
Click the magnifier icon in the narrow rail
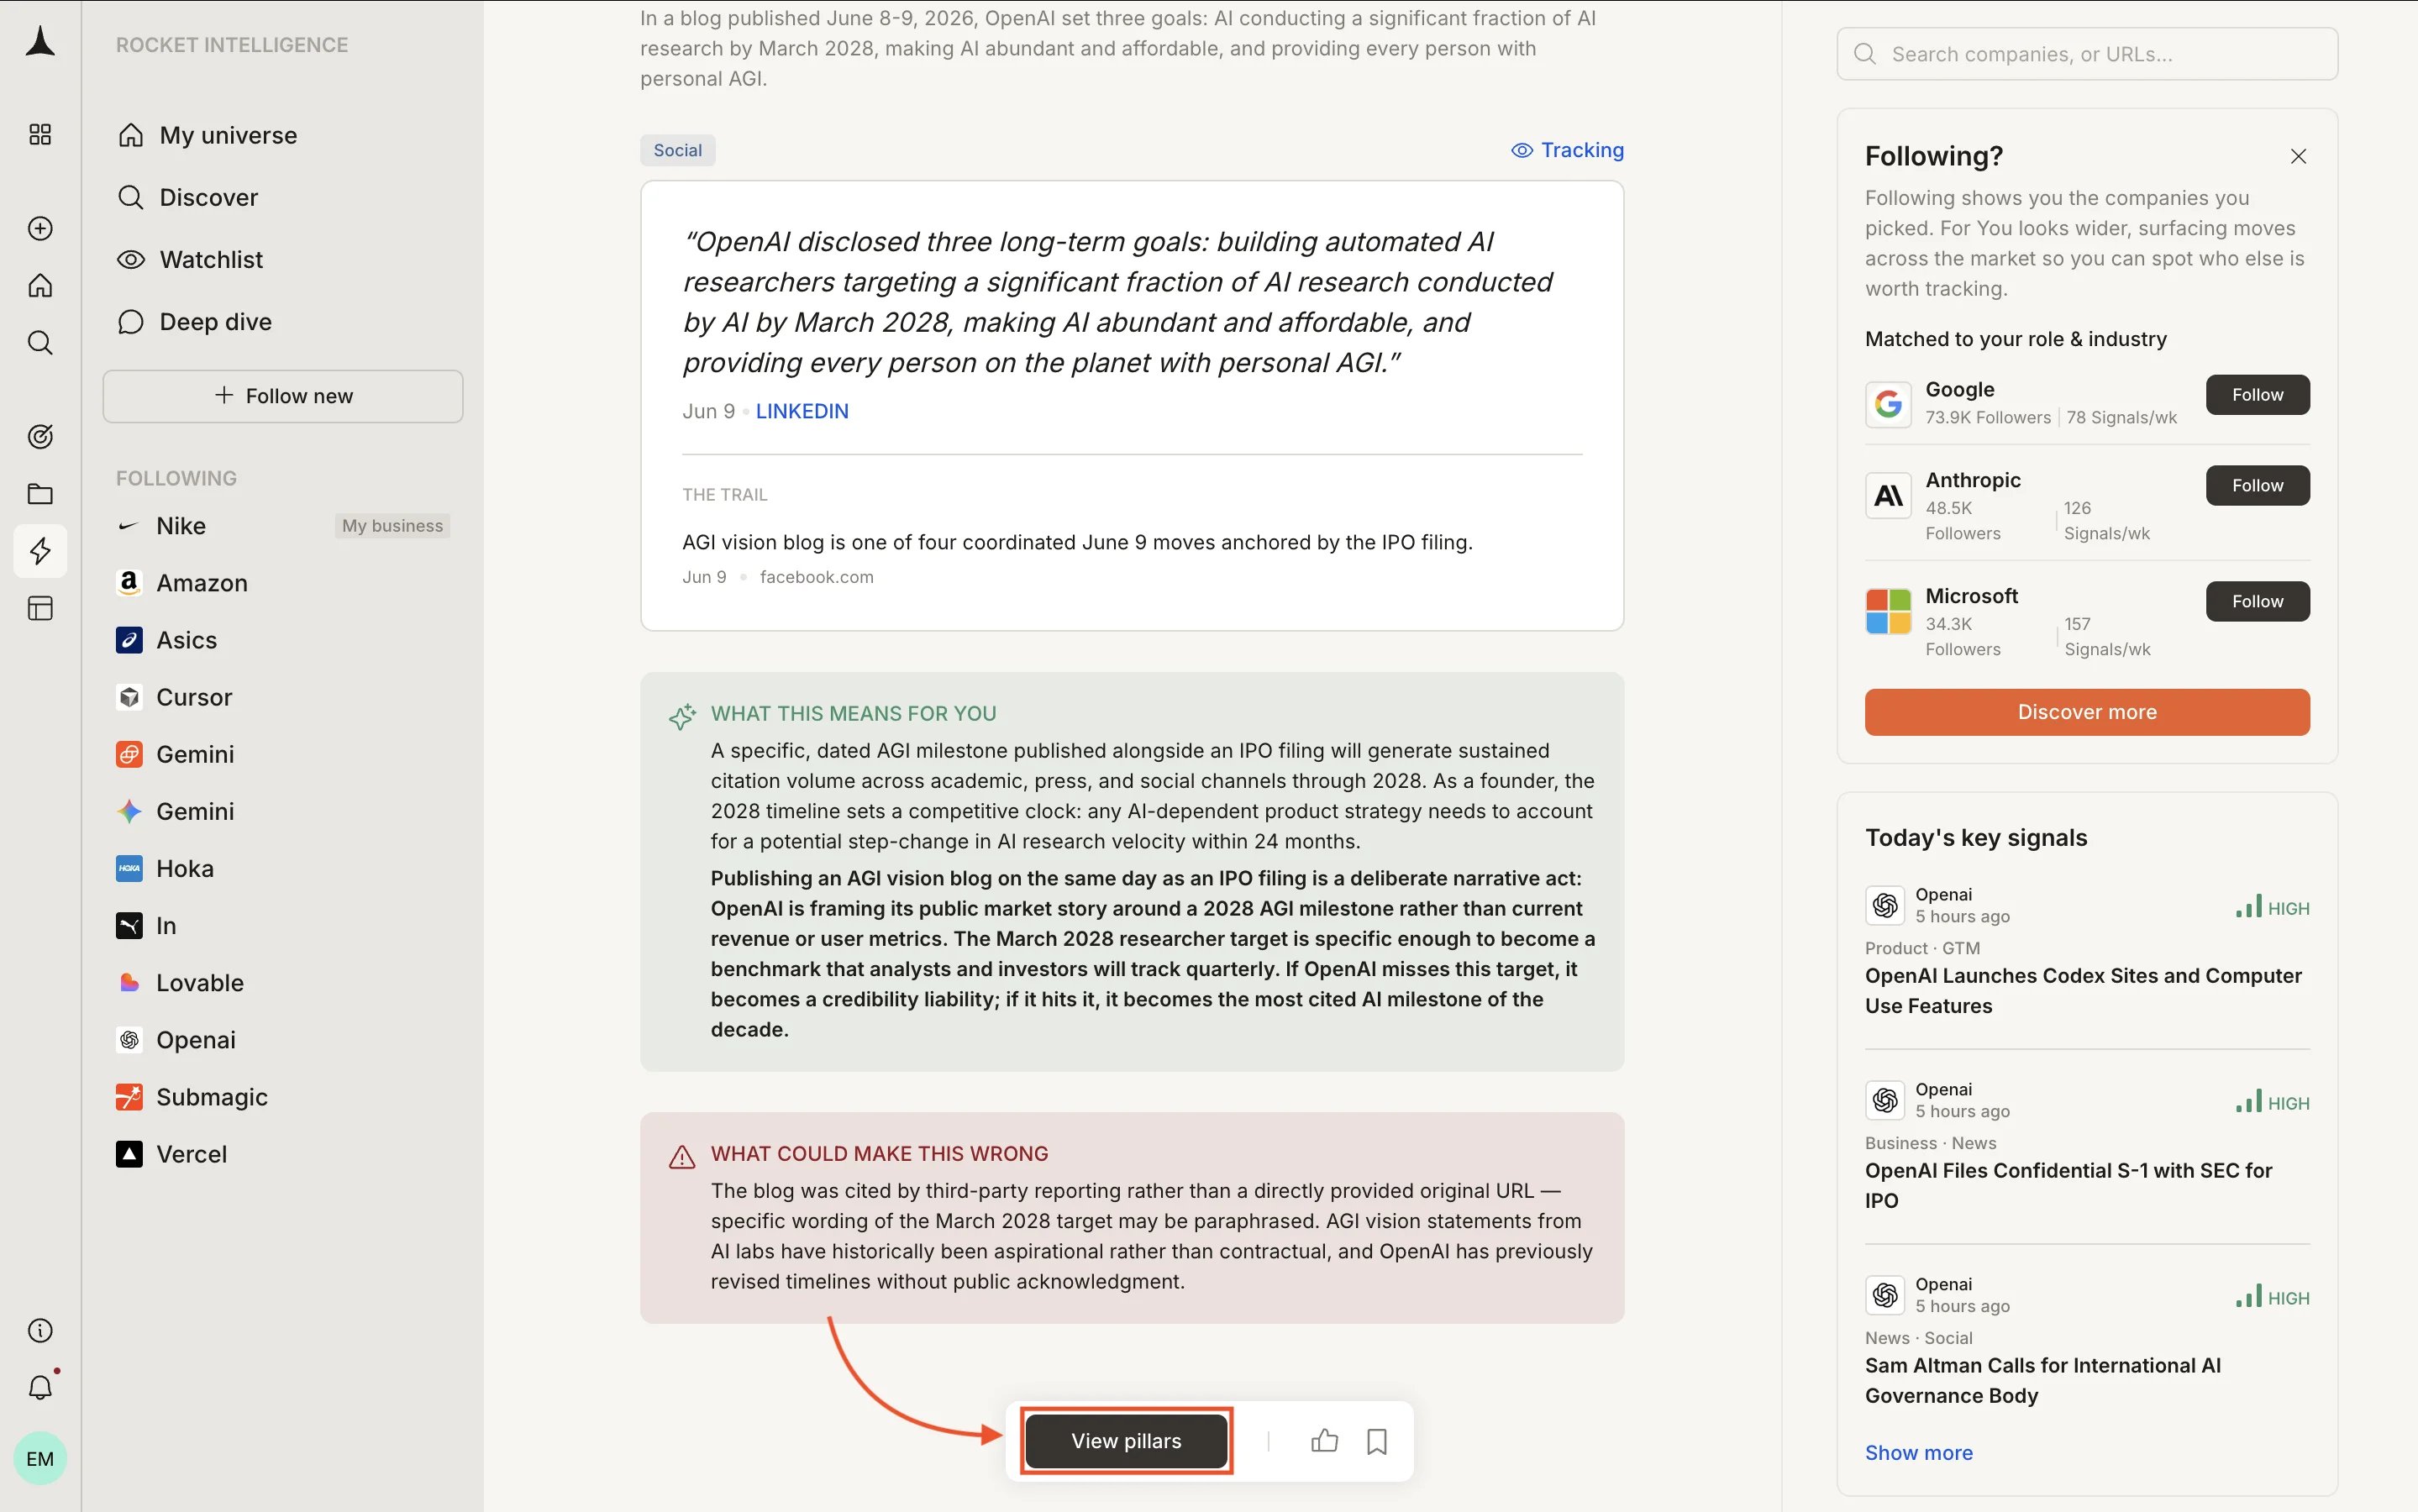pos(40,343)
